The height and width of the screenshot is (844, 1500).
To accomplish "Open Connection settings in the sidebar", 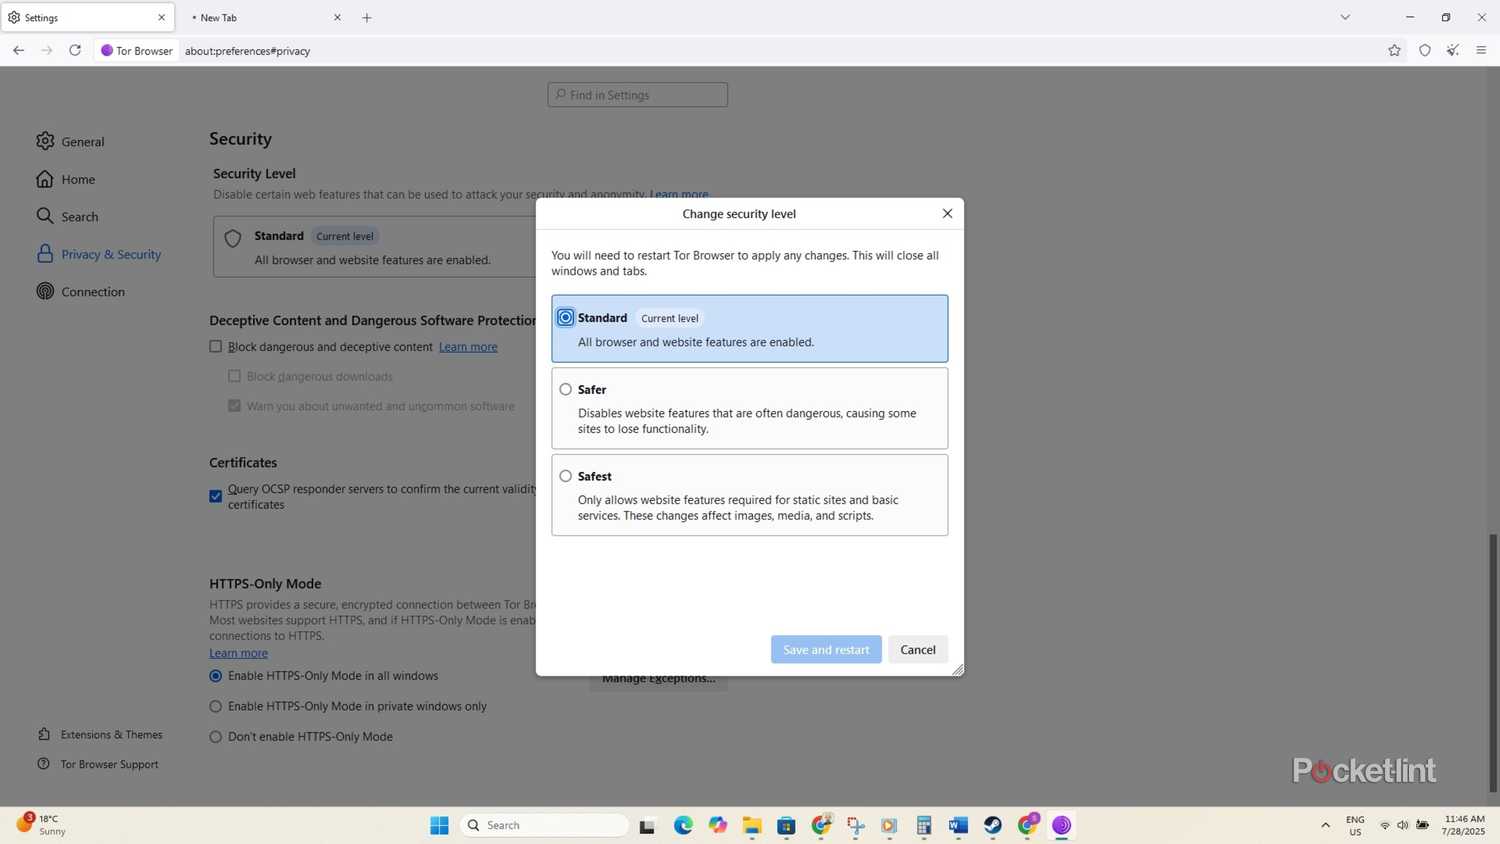I will click(92, 291).
